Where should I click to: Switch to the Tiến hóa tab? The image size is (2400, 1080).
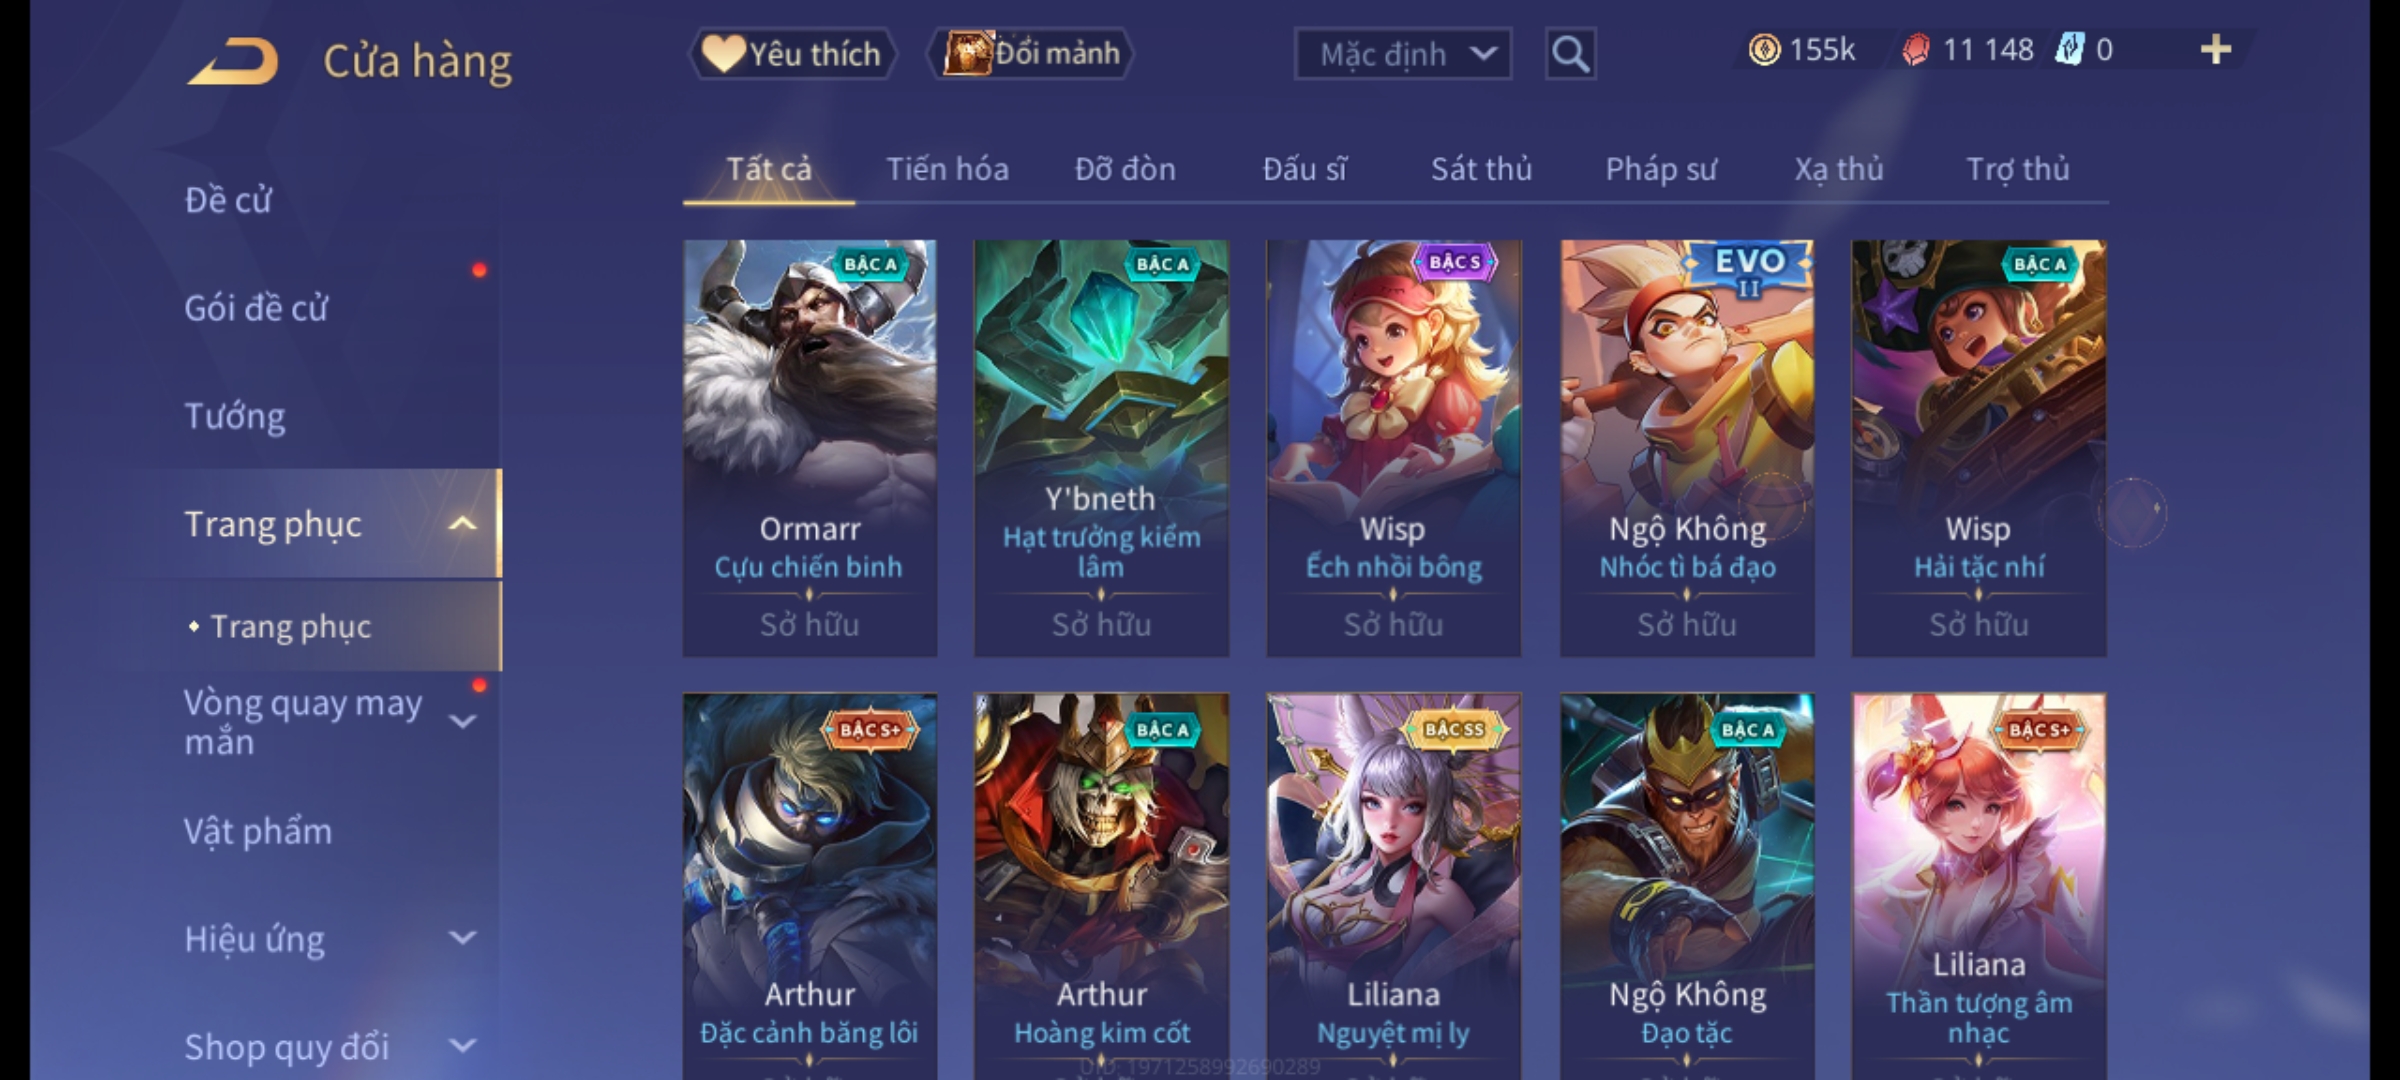[x=947, y=169]
